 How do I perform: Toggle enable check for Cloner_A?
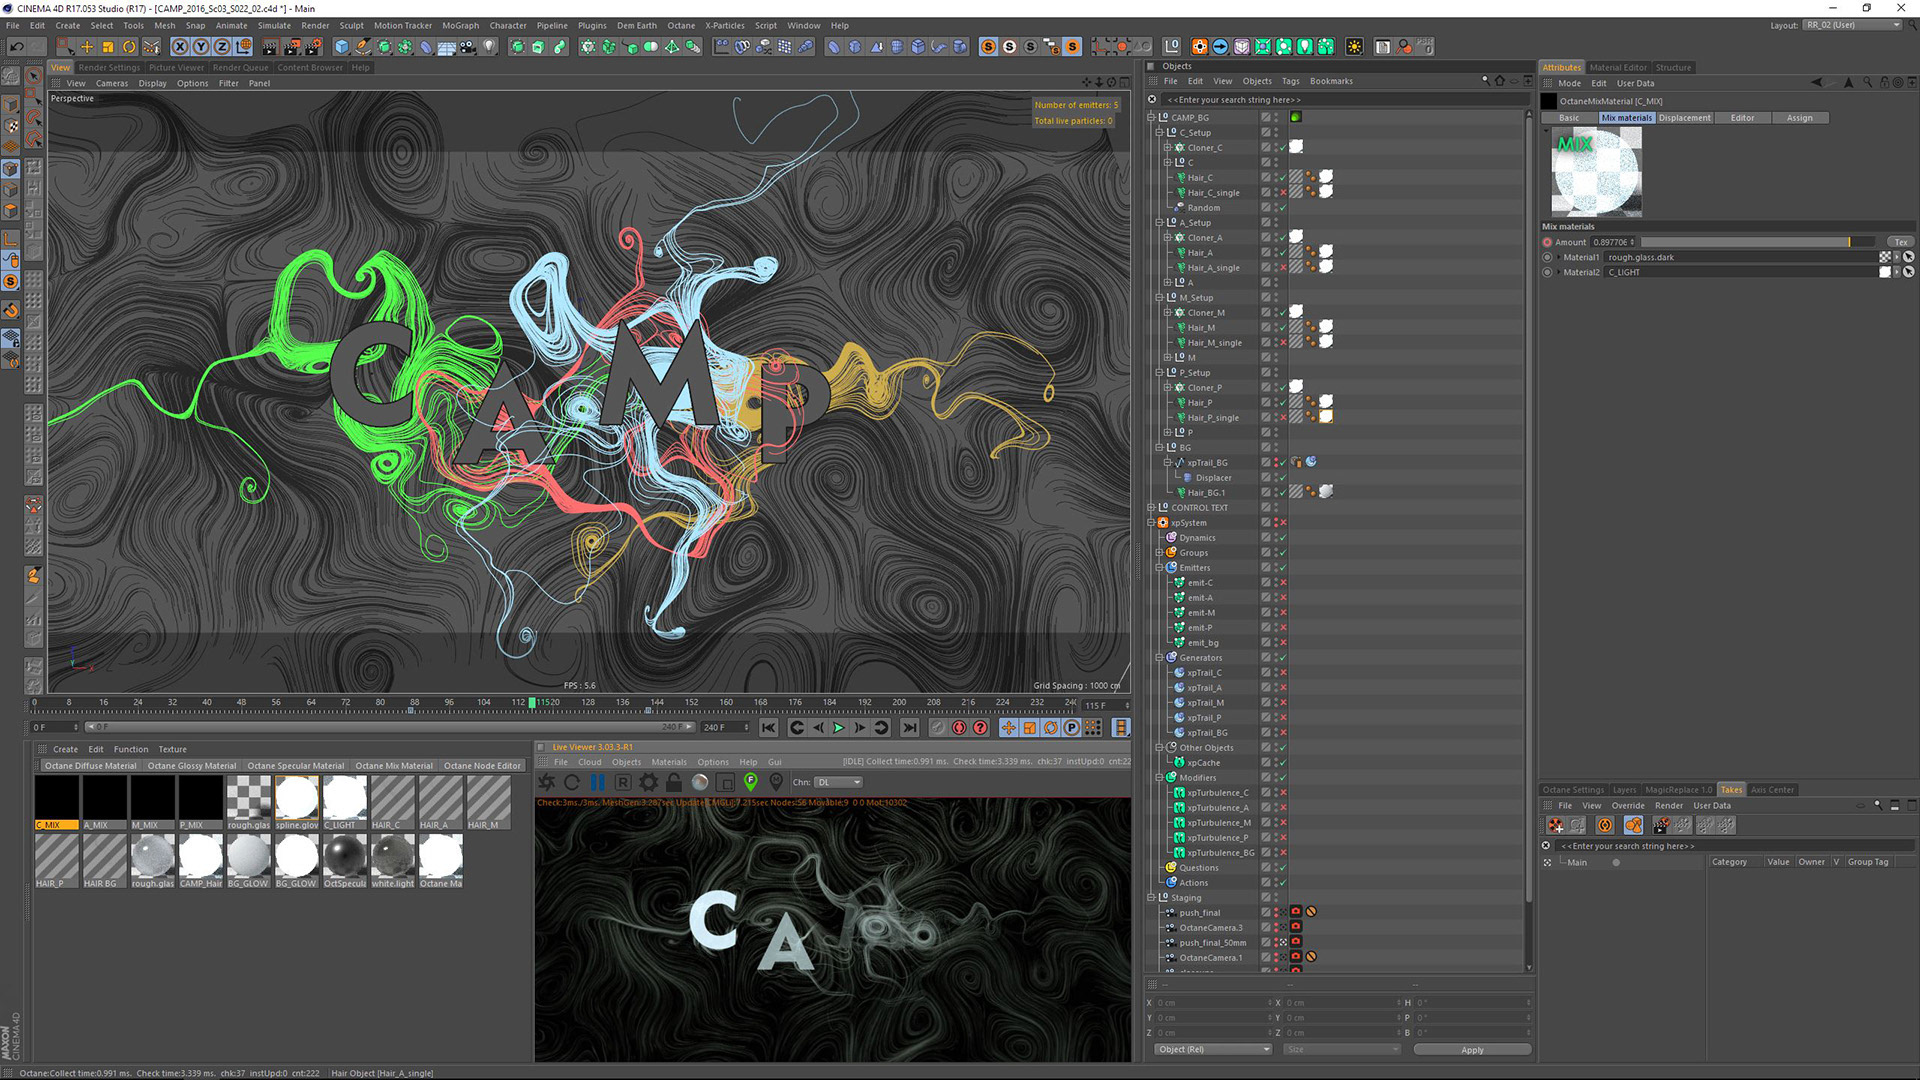click(1283, 238)
